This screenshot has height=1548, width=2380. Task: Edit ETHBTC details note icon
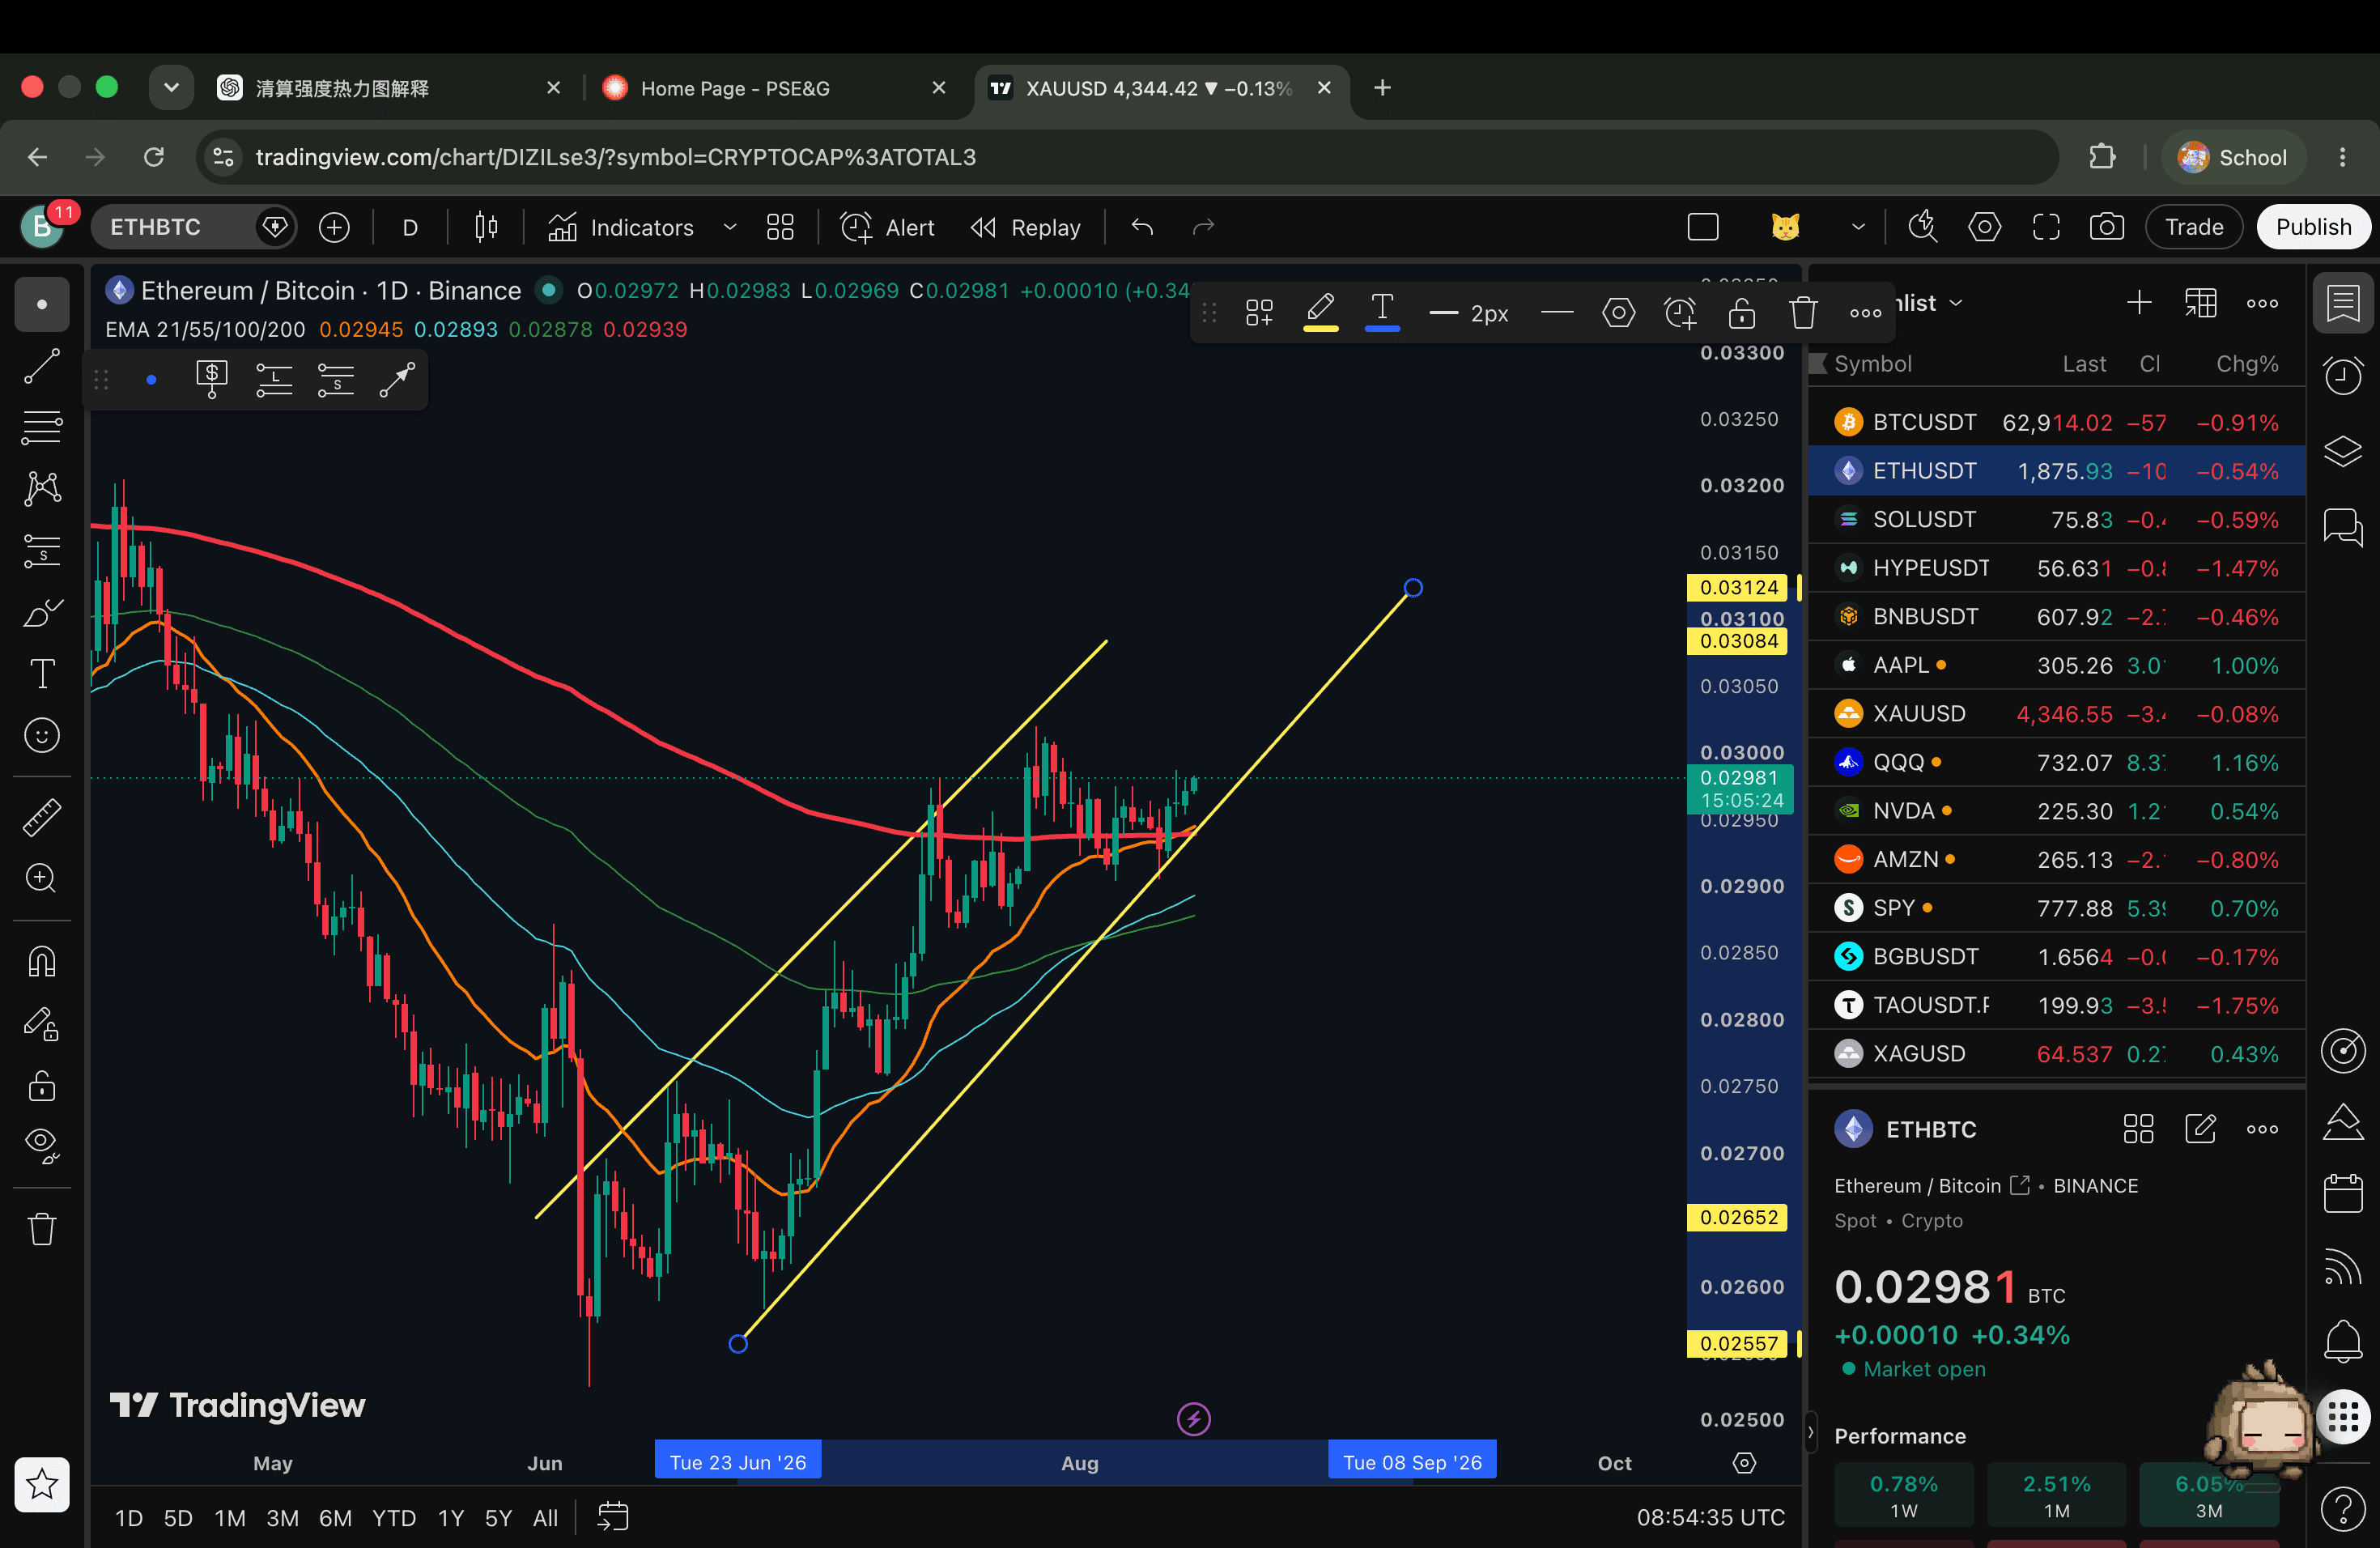tap(2200, 1129)
